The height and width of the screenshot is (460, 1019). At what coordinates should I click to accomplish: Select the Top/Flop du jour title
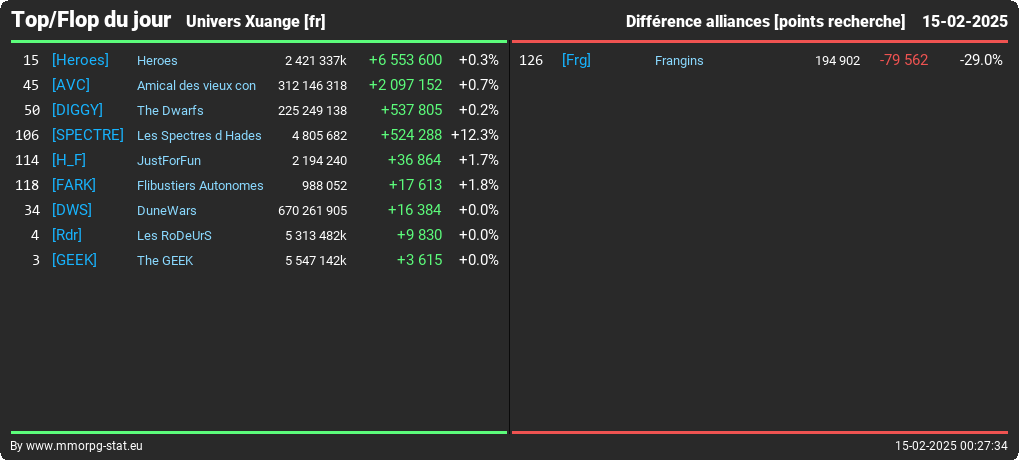coord(91,20)
